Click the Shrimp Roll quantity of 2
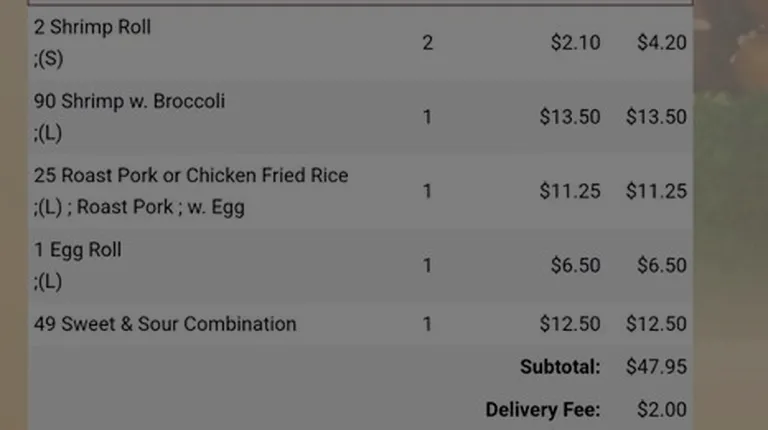Image resolution: width=768 pixels, height=430 pixels. click(428, 43)
